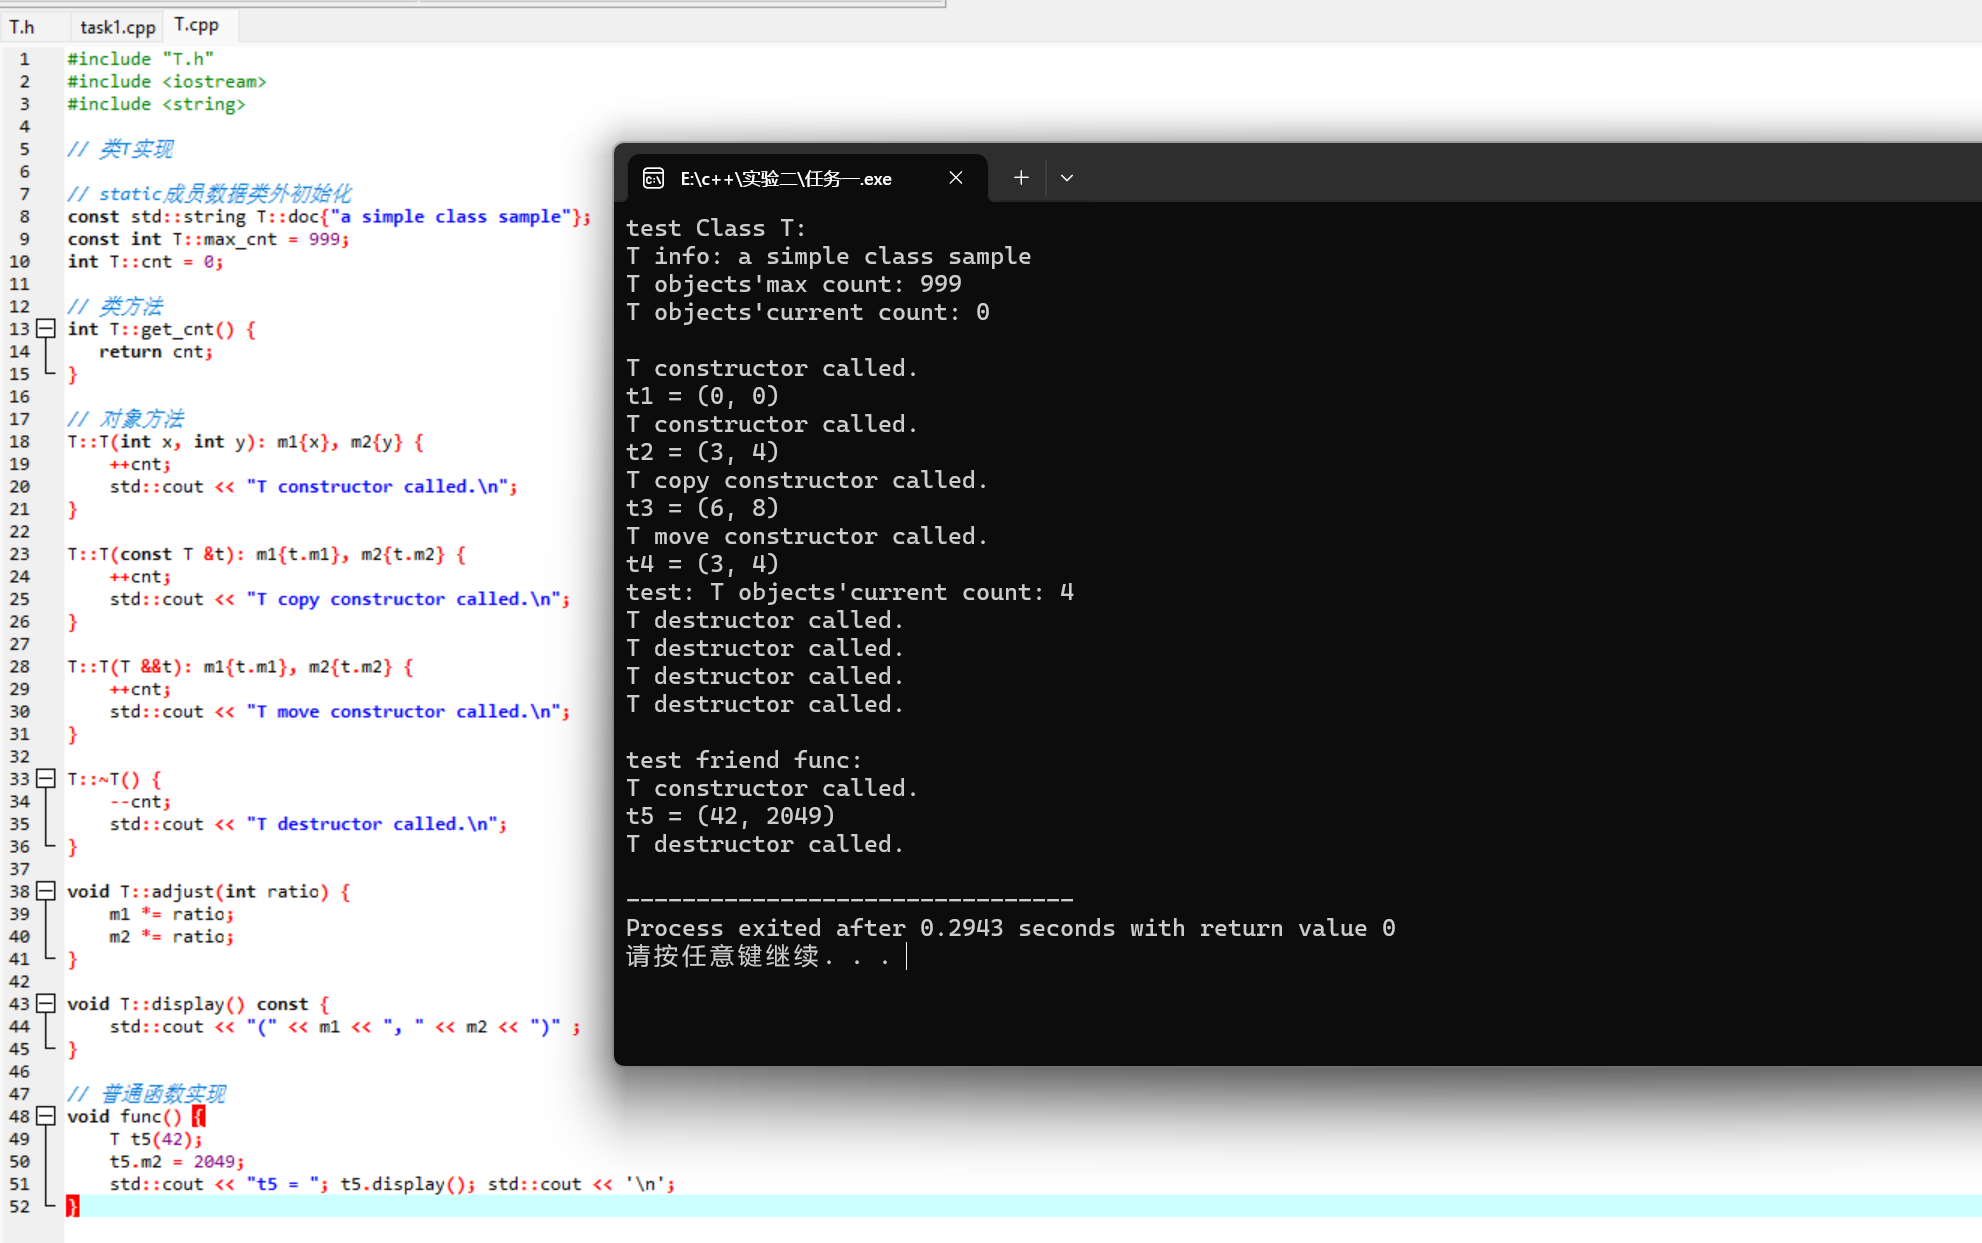Switch to the T.h tab
Image resolution: width=1982 pixels, height=1243 pixels.
22,27
